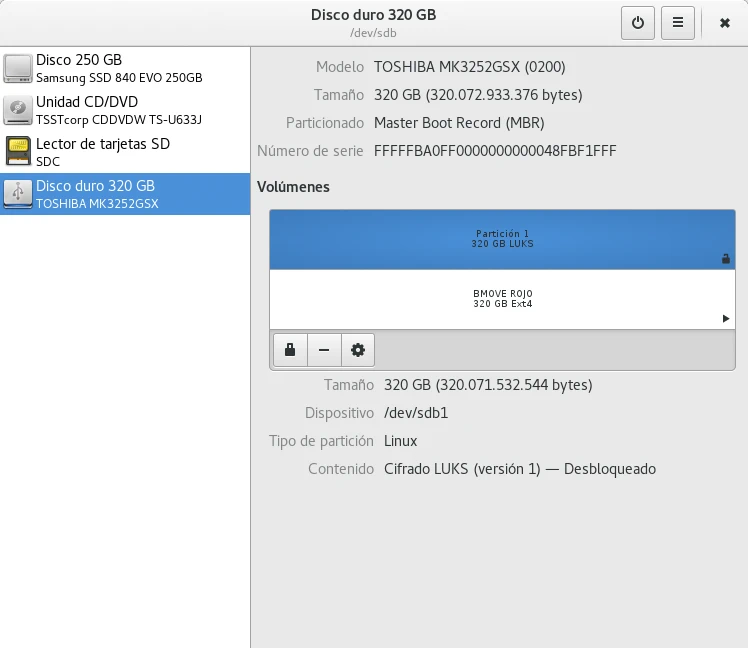This screenshot has width=748, height=648.
Task: Select Disco duro 320 GB entry text
Action: click(95, 186)
